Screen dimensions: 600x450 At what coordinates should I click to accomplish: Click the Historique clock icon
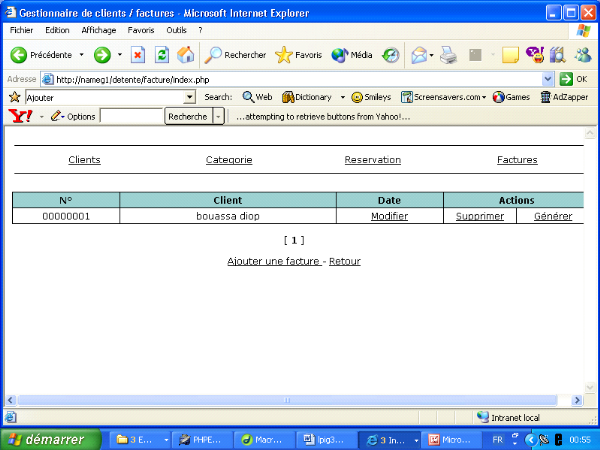pos(391,54)
